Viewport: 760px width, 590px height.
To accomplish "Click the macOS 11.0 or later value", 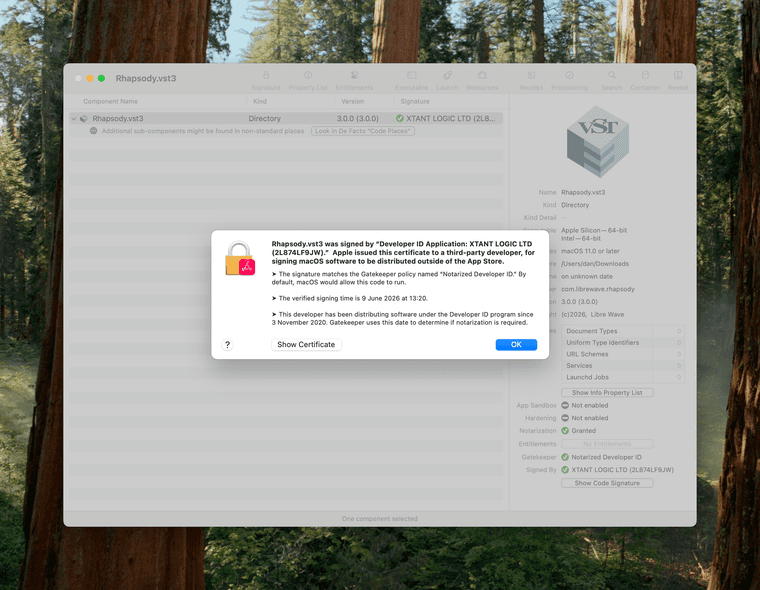I will click(x=590, y=251).
